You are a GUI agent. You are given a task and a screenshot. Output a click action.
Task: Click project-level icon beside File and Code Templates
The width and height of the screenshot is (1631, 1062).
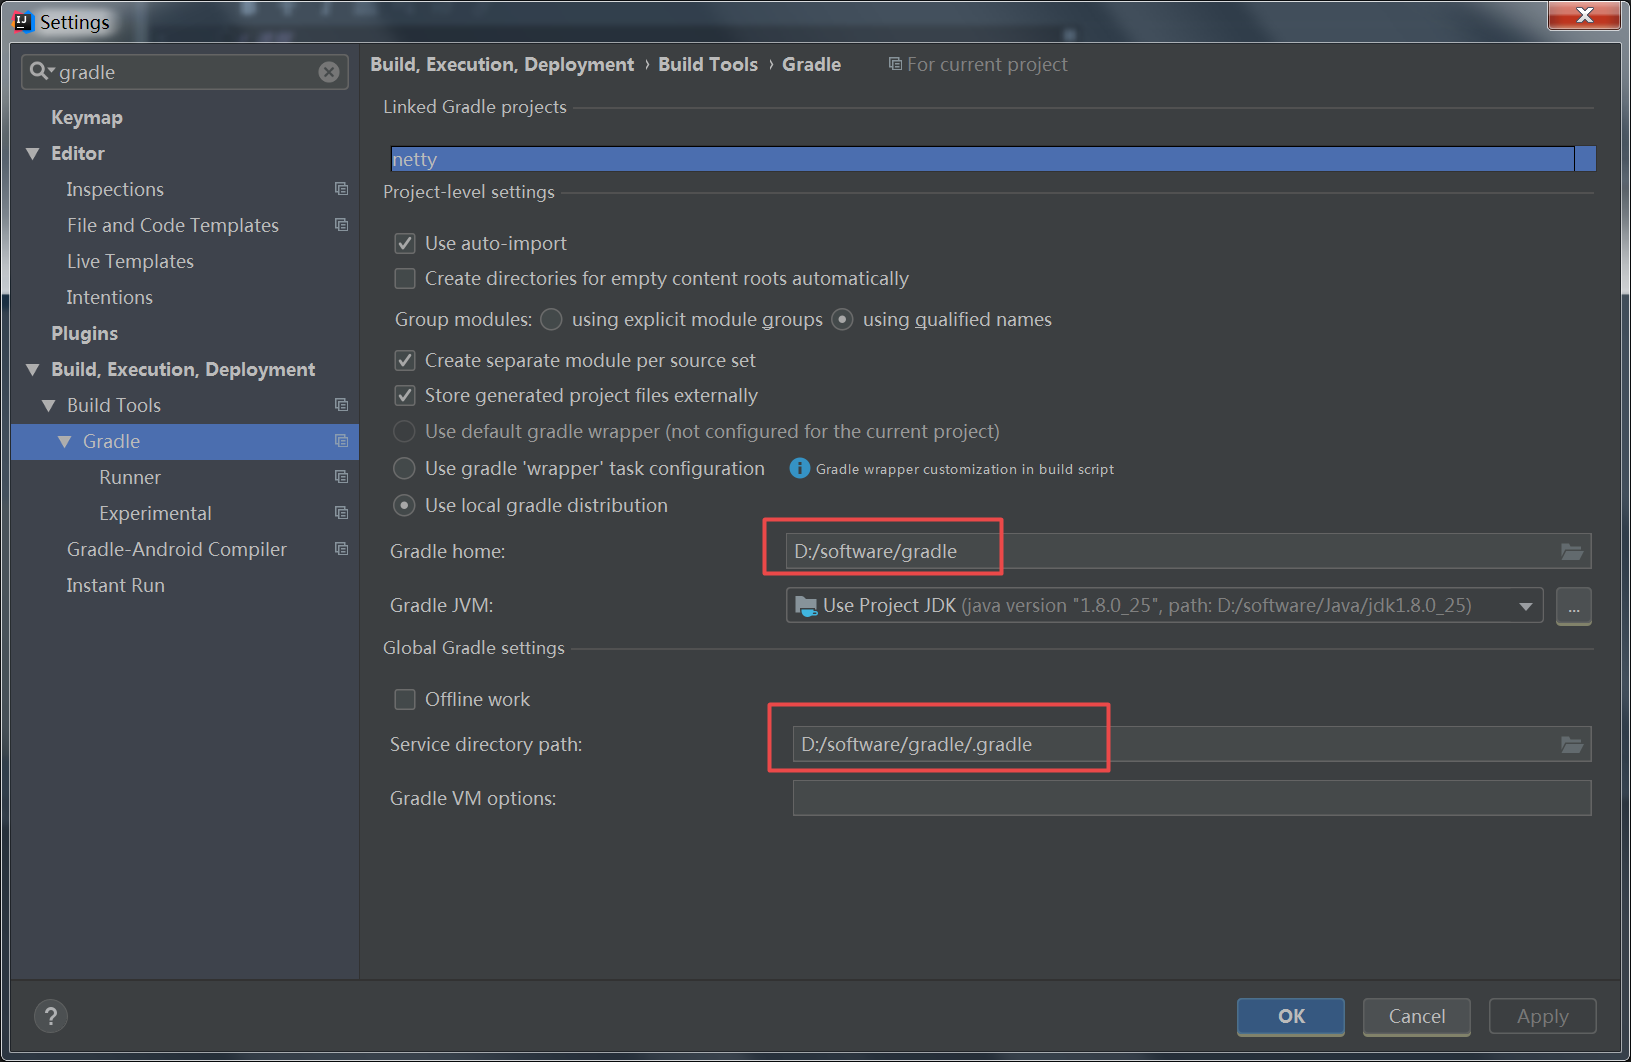341,225
